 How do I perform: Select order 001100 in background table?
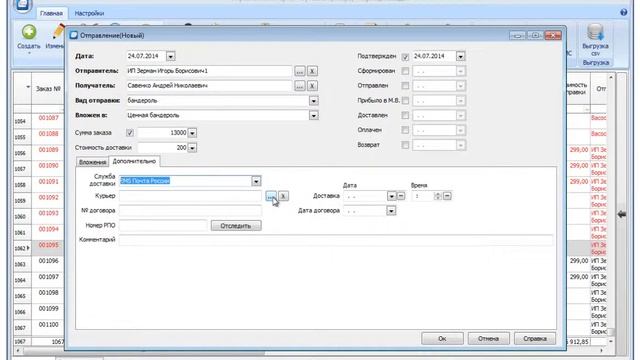(49, 324)
